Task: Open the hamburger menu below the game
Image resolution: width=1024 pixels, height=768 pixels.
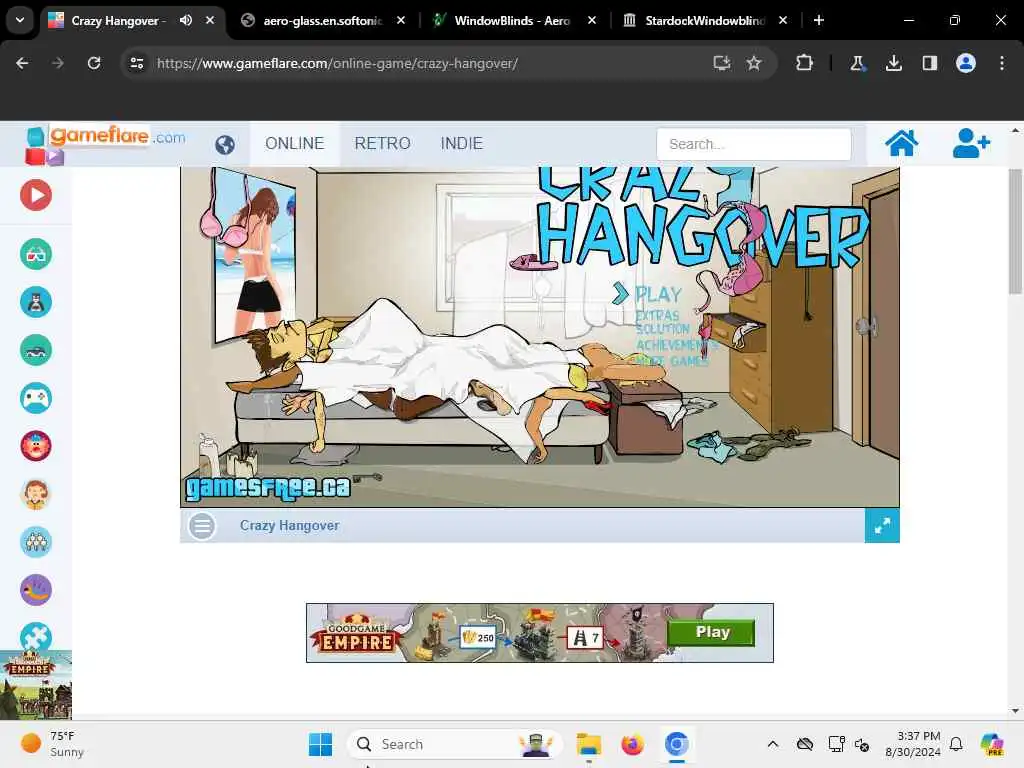Action: (202, 526)
